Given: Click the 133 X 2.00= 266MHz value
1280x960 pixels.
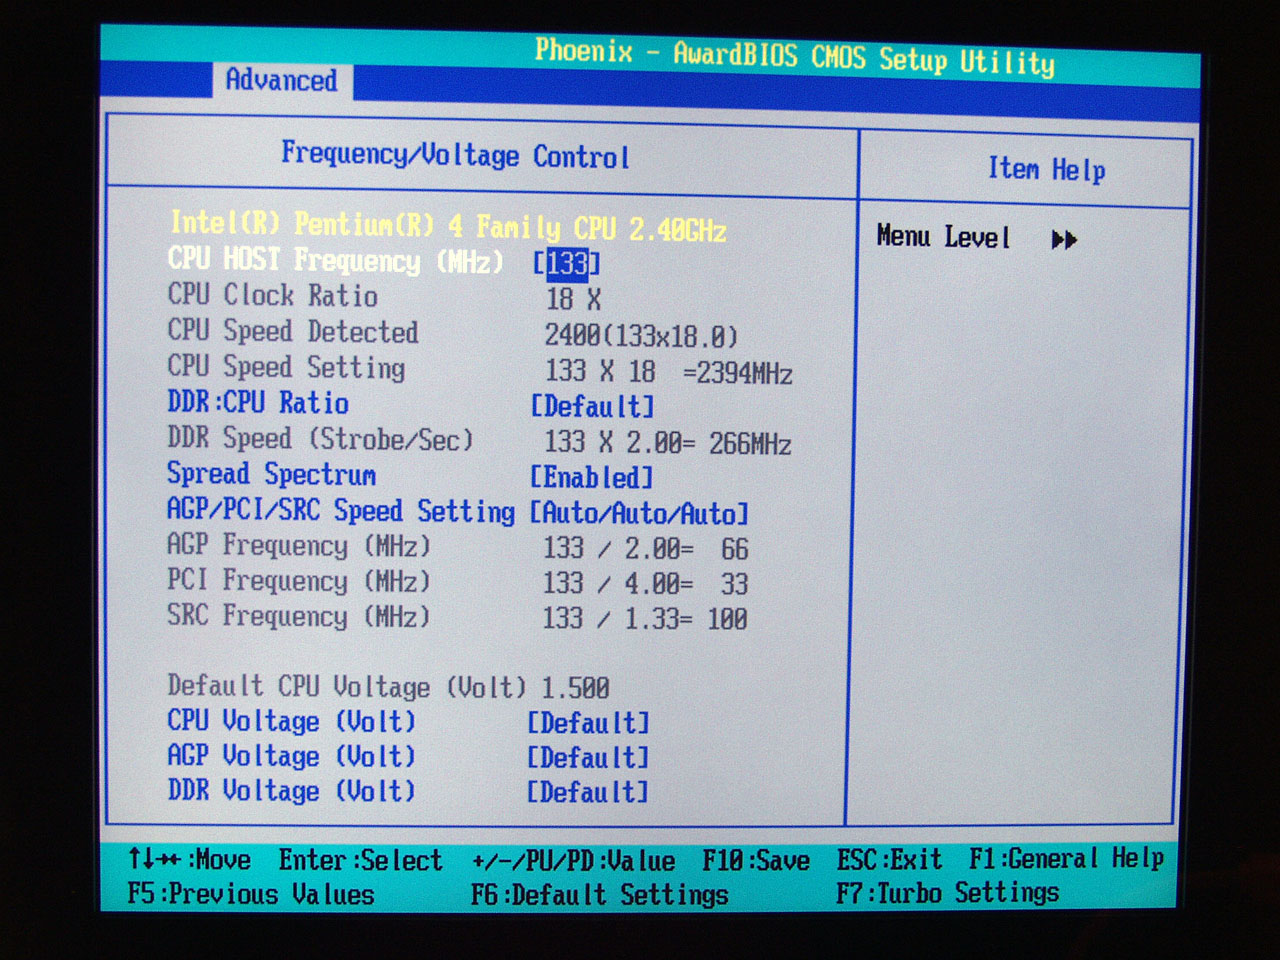Looking at the screenshot, I should [x=668, y=443].
